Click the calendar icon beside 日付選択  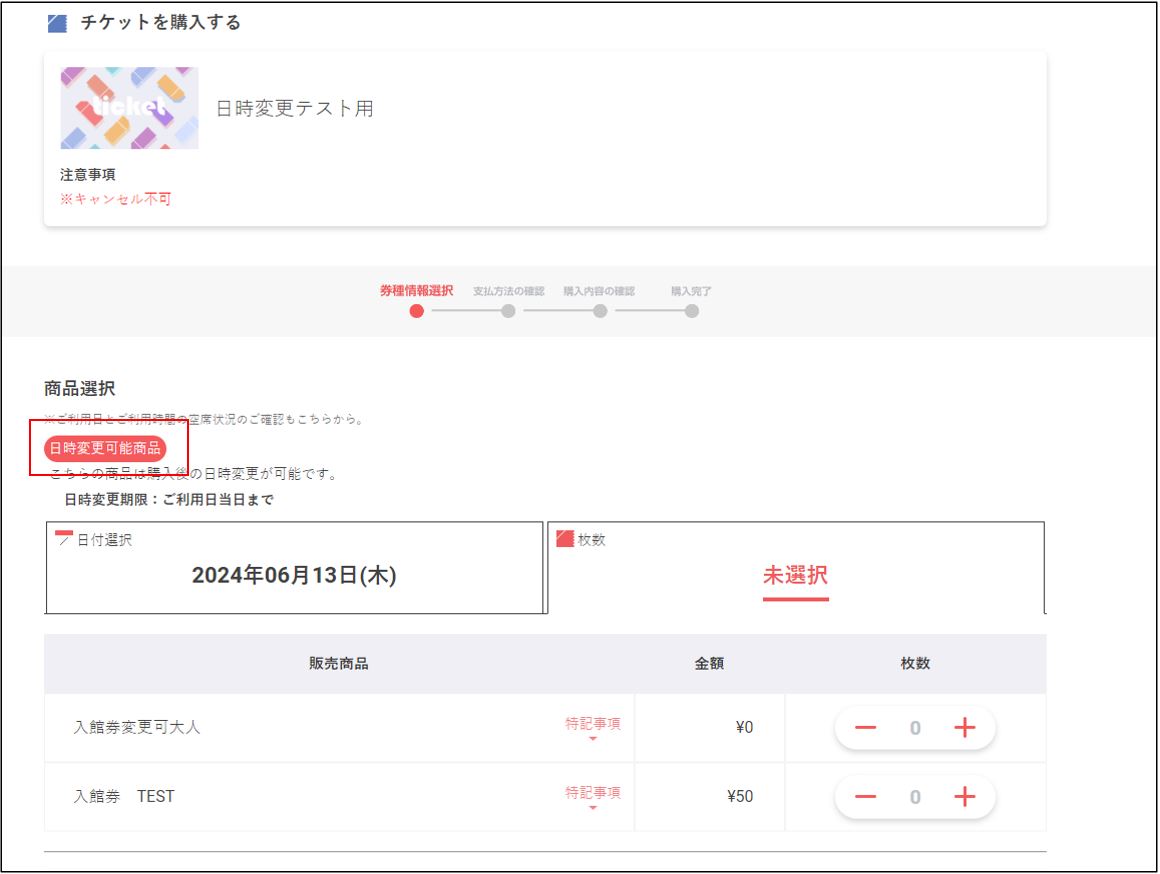64,539
